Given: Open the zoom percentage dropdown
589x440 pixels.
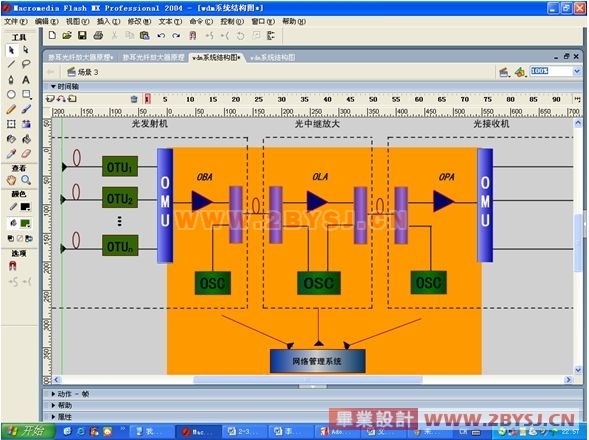Looking at the screenshot, I should (577, 71).
